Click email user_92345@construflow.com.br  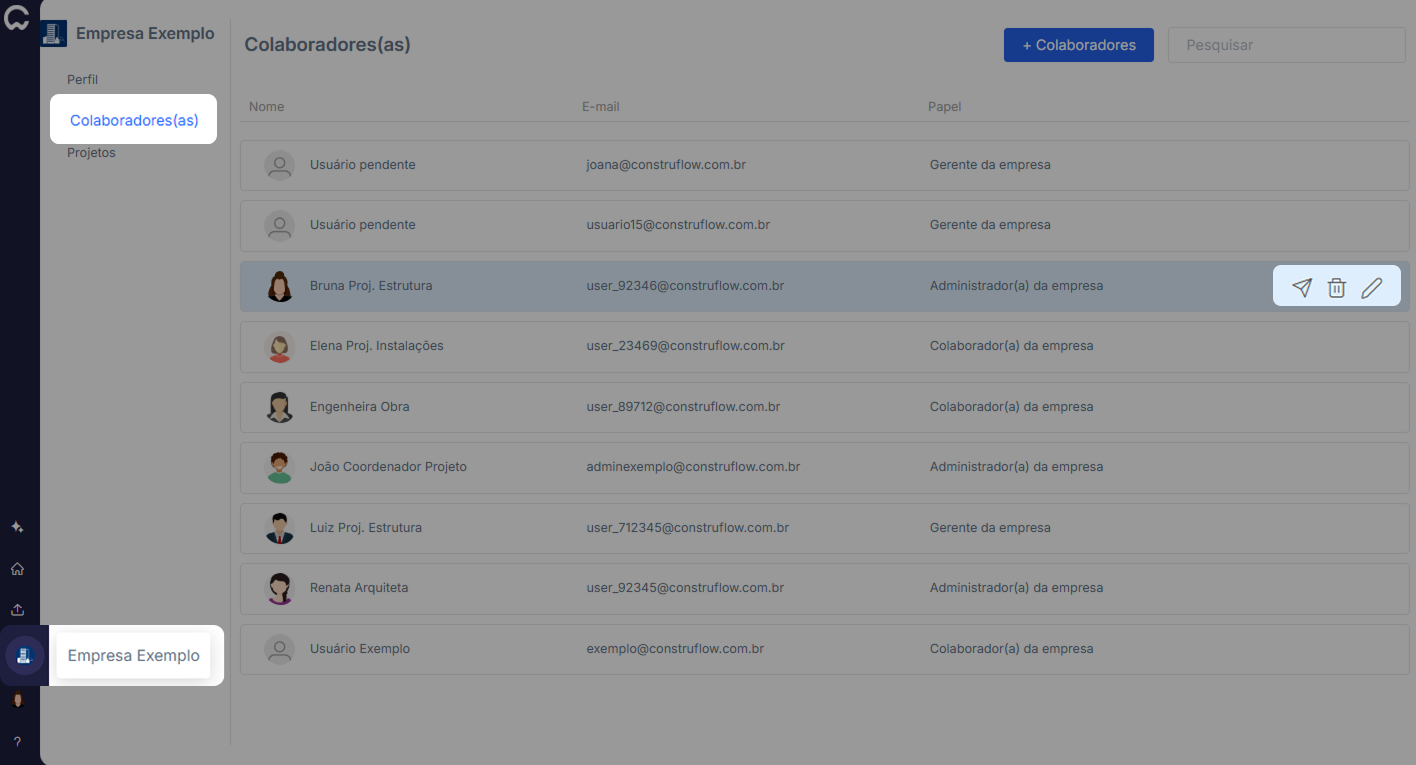[685, 588]
